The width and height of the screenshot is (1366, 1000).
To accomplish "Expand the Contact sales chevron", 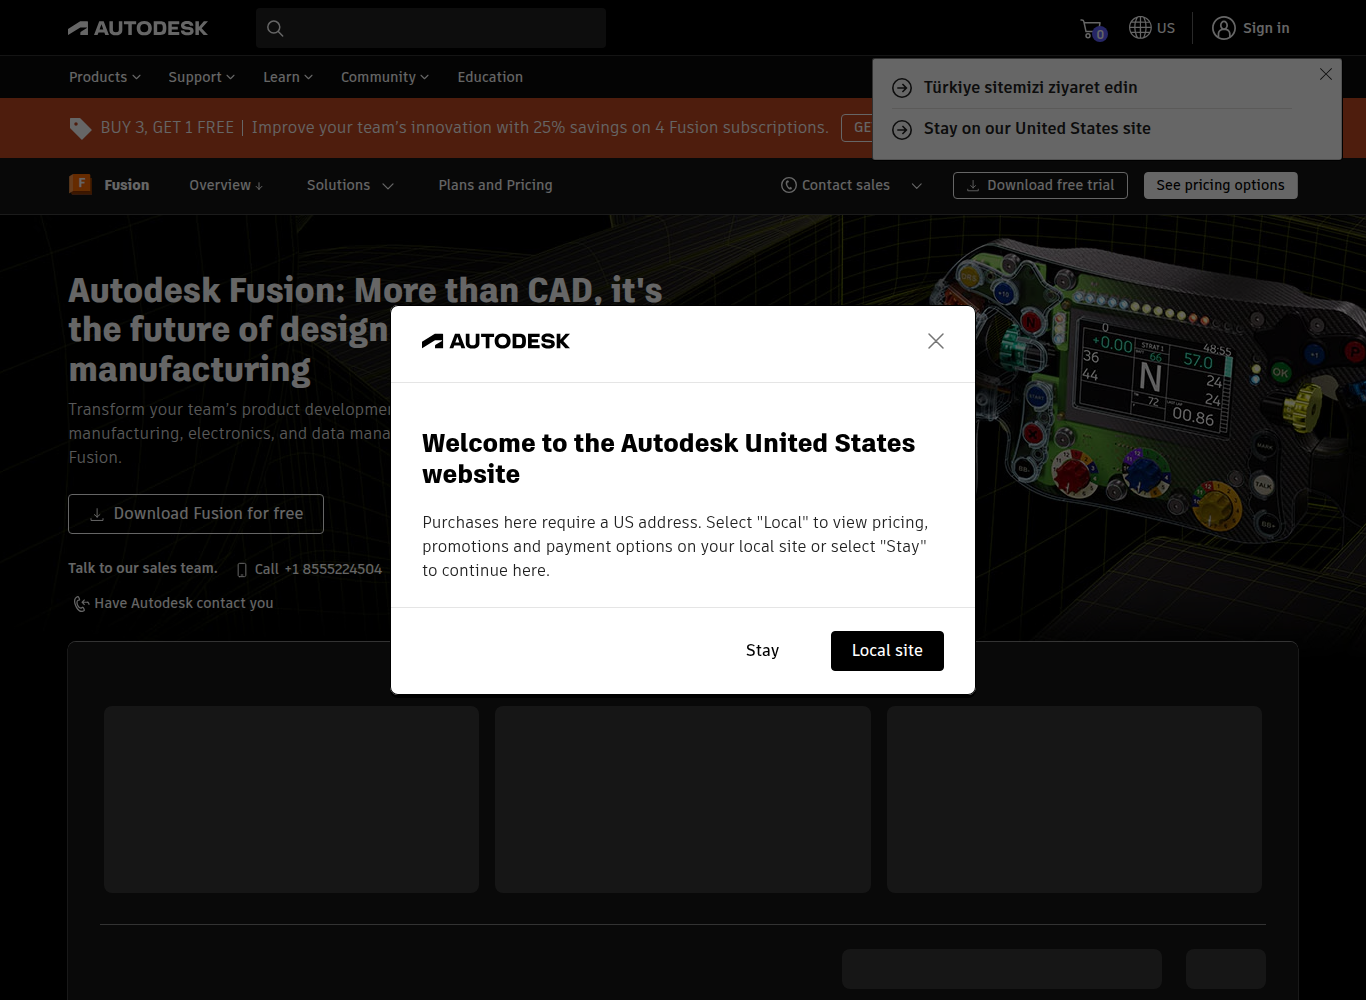I will coord(917,185).
